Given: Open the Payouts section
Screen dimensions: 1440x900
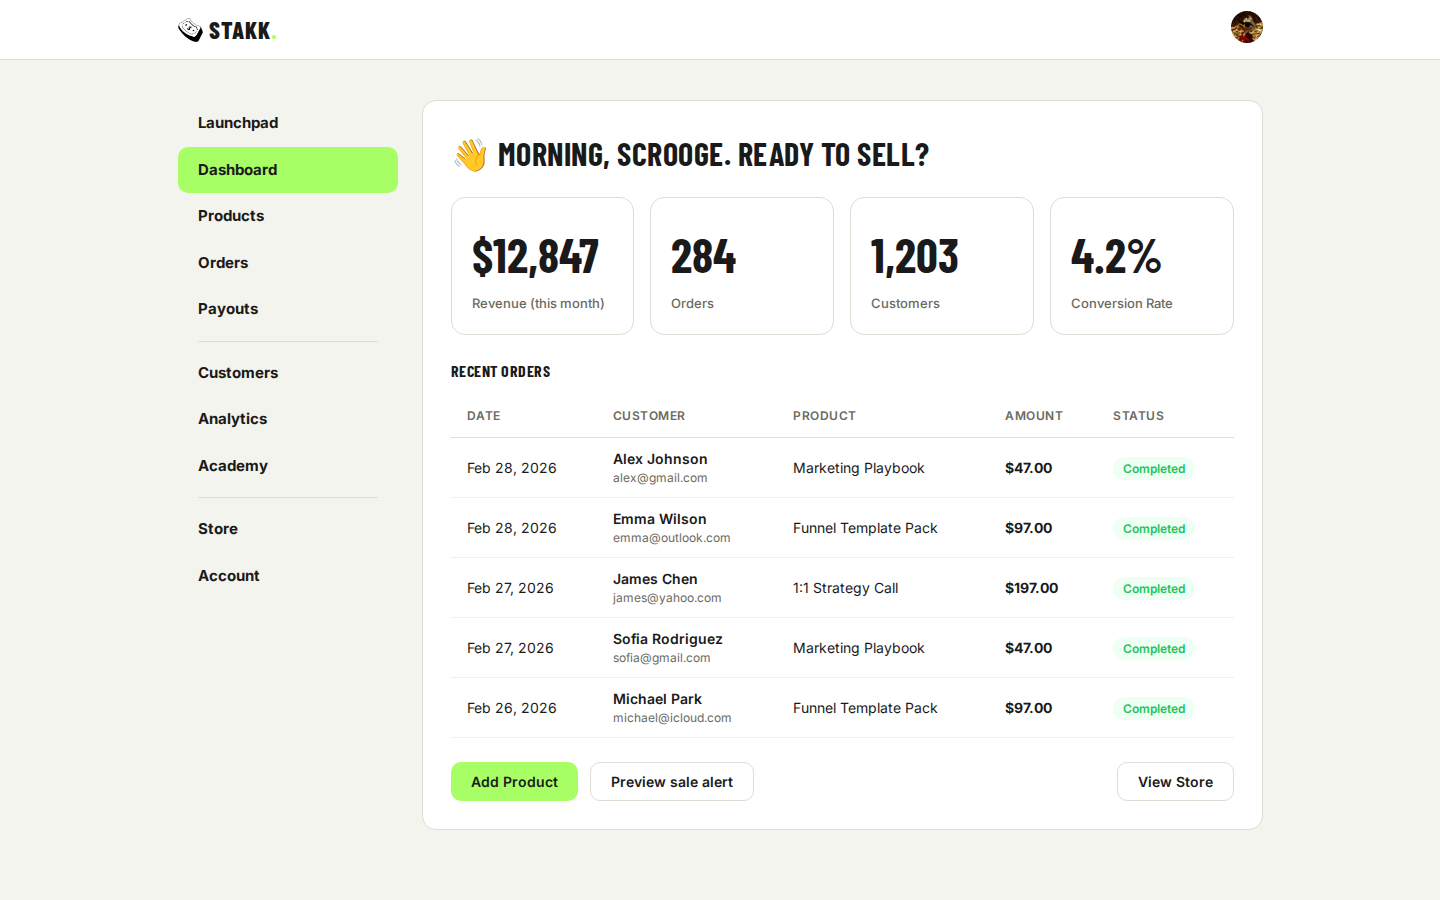Looking at the screenshot, I should pyautogui.click(x=227, y=309).
